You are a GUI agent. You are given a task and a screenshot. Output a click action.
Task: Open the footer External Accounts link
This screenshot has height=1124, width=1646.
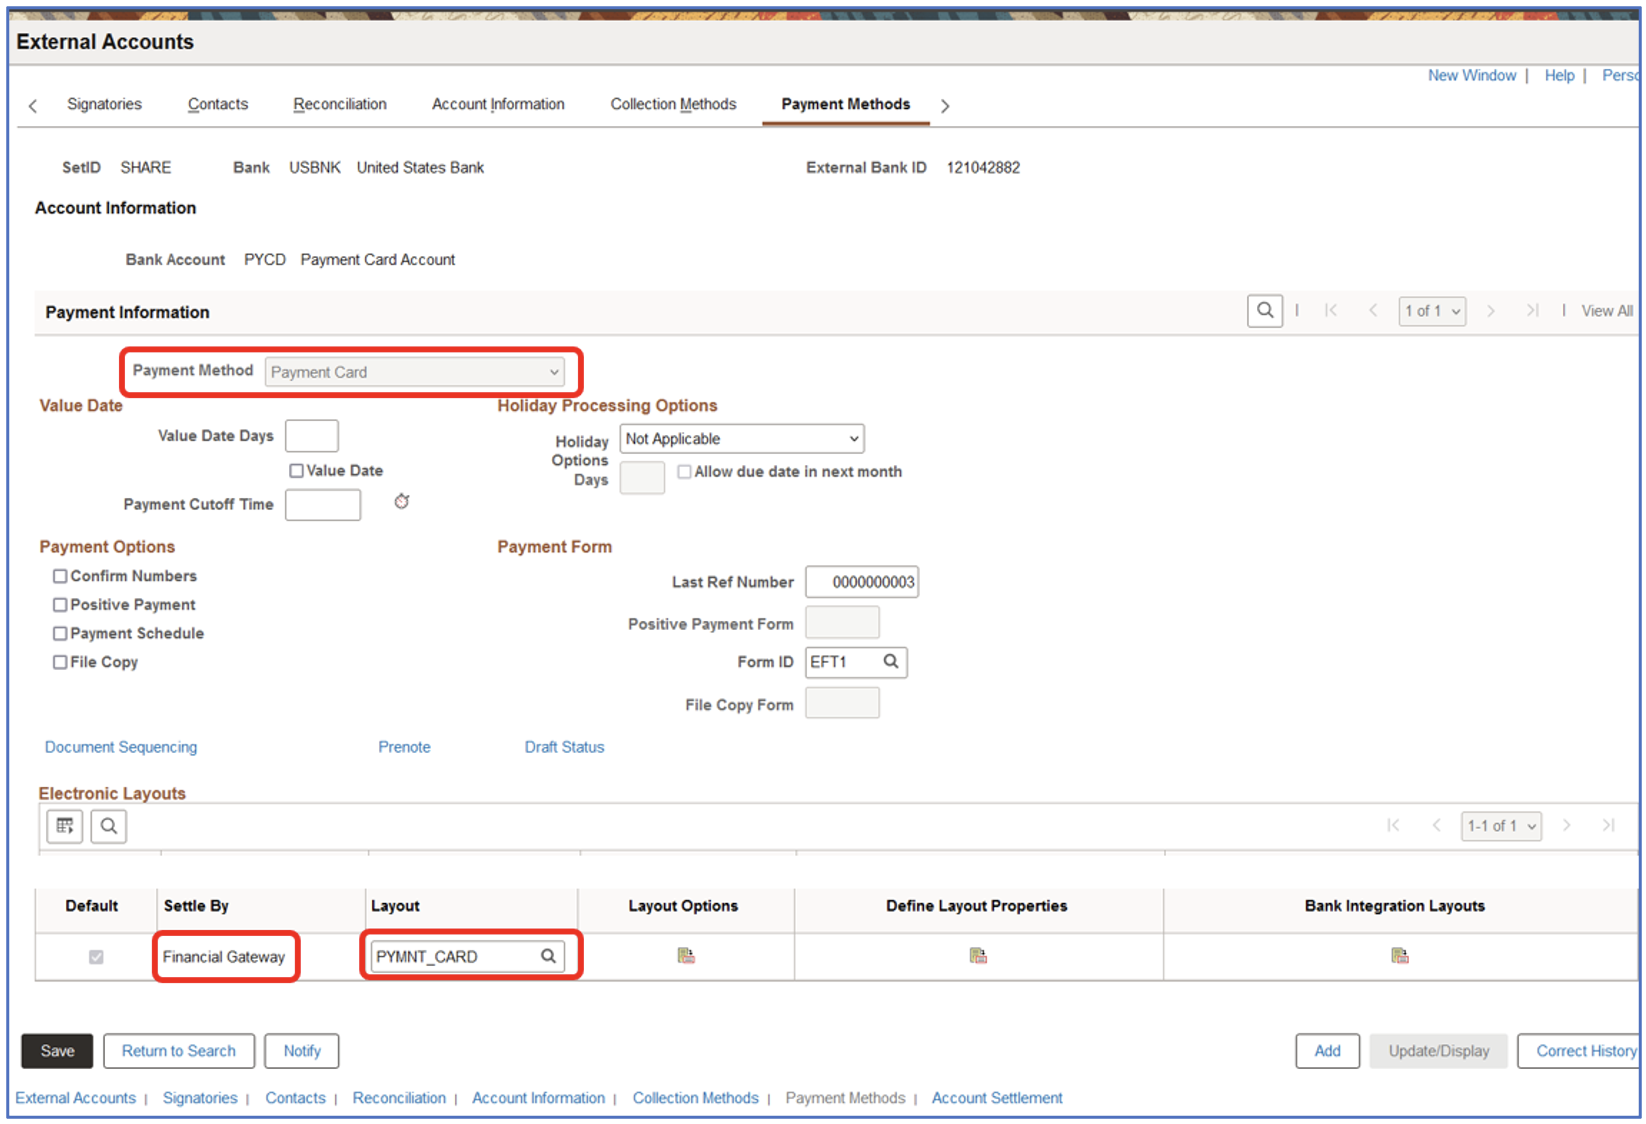(75, 1098)
